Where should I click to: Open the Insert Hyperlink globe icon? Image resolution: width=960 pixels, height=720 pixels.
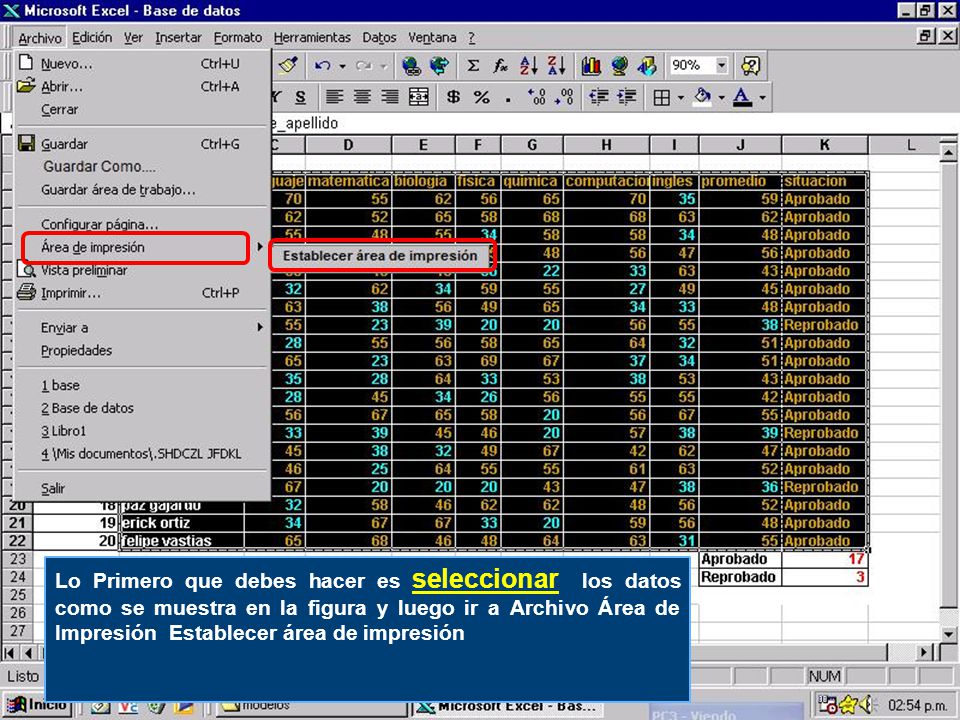(x=411, y=66)
